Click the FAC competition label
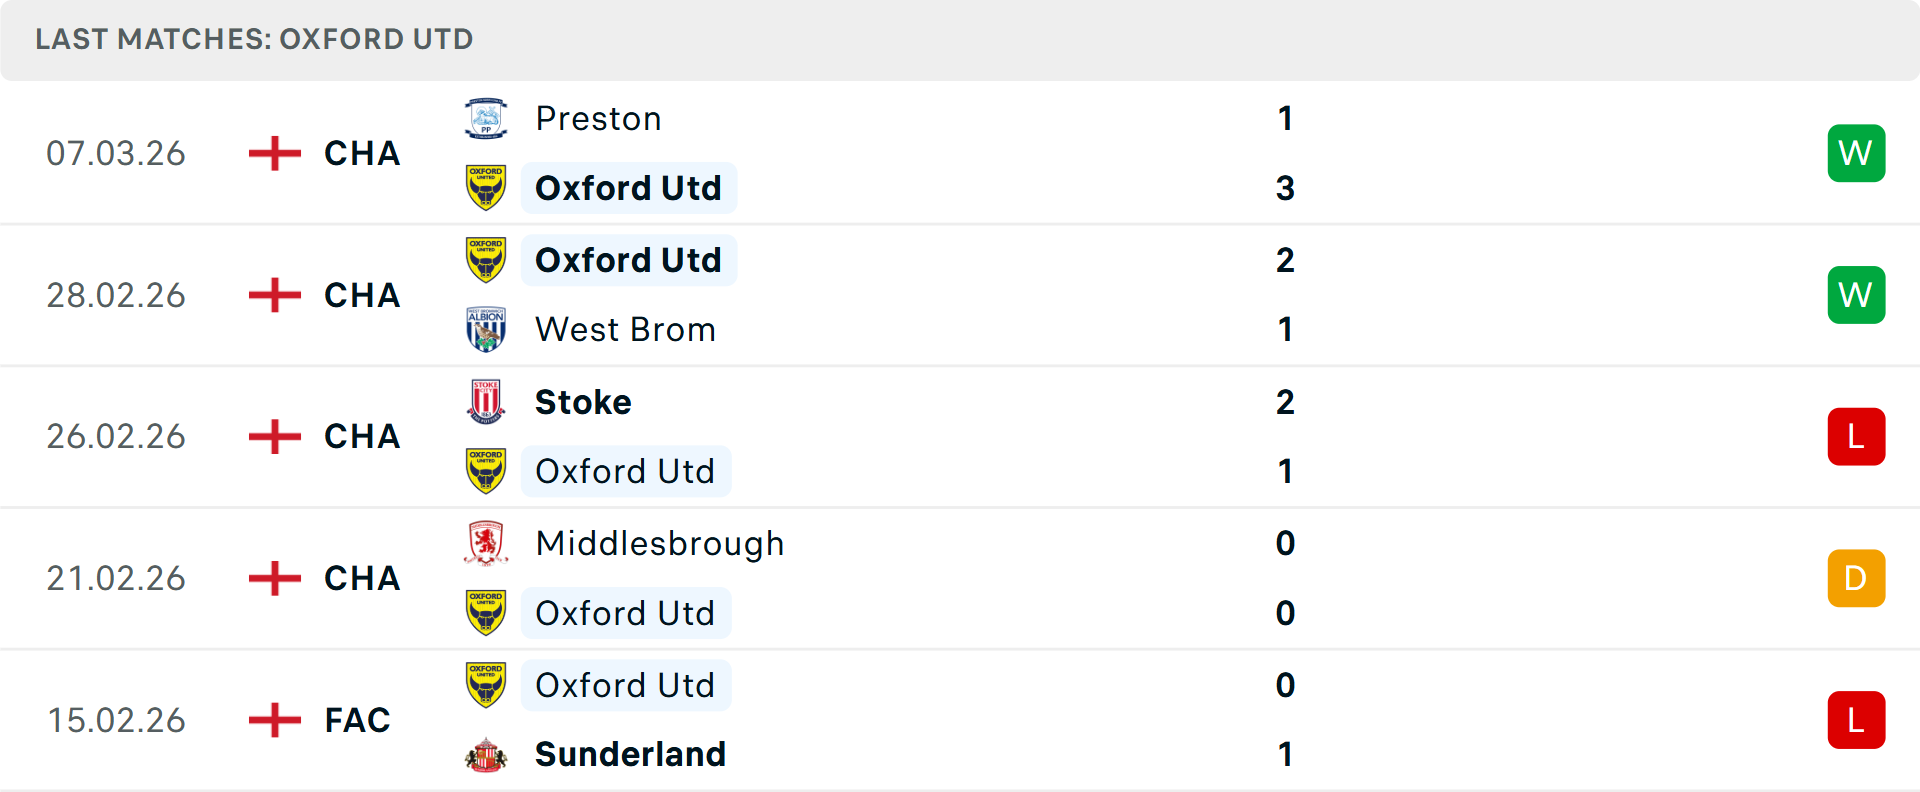Viewport: 1920px width, 792px height. pyautogui.click(x=357, y=720)
